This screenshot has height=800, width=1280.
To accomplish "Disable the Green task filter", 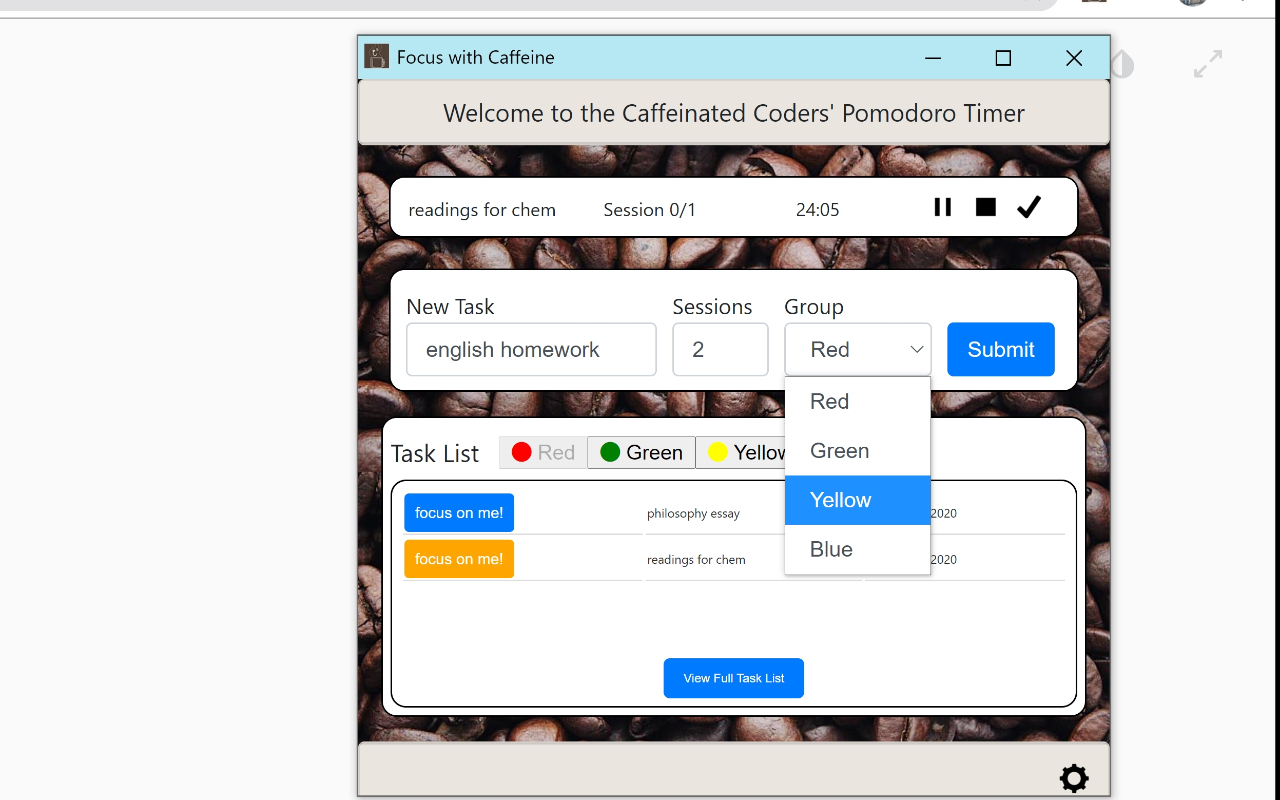I will [640, 452].
